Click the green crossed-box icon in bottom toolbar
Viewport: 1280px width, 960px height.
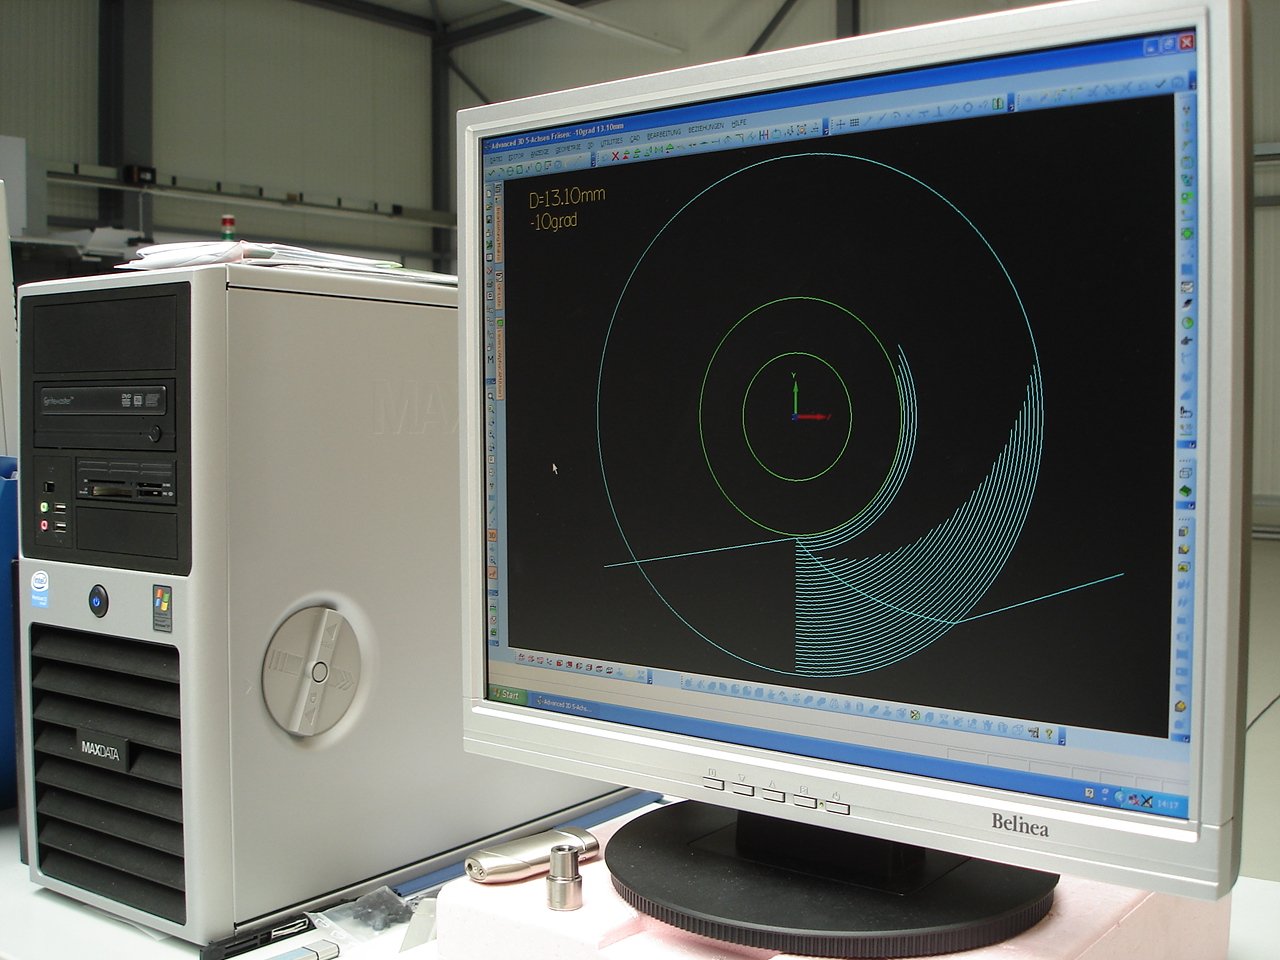(x=915, y=715)
